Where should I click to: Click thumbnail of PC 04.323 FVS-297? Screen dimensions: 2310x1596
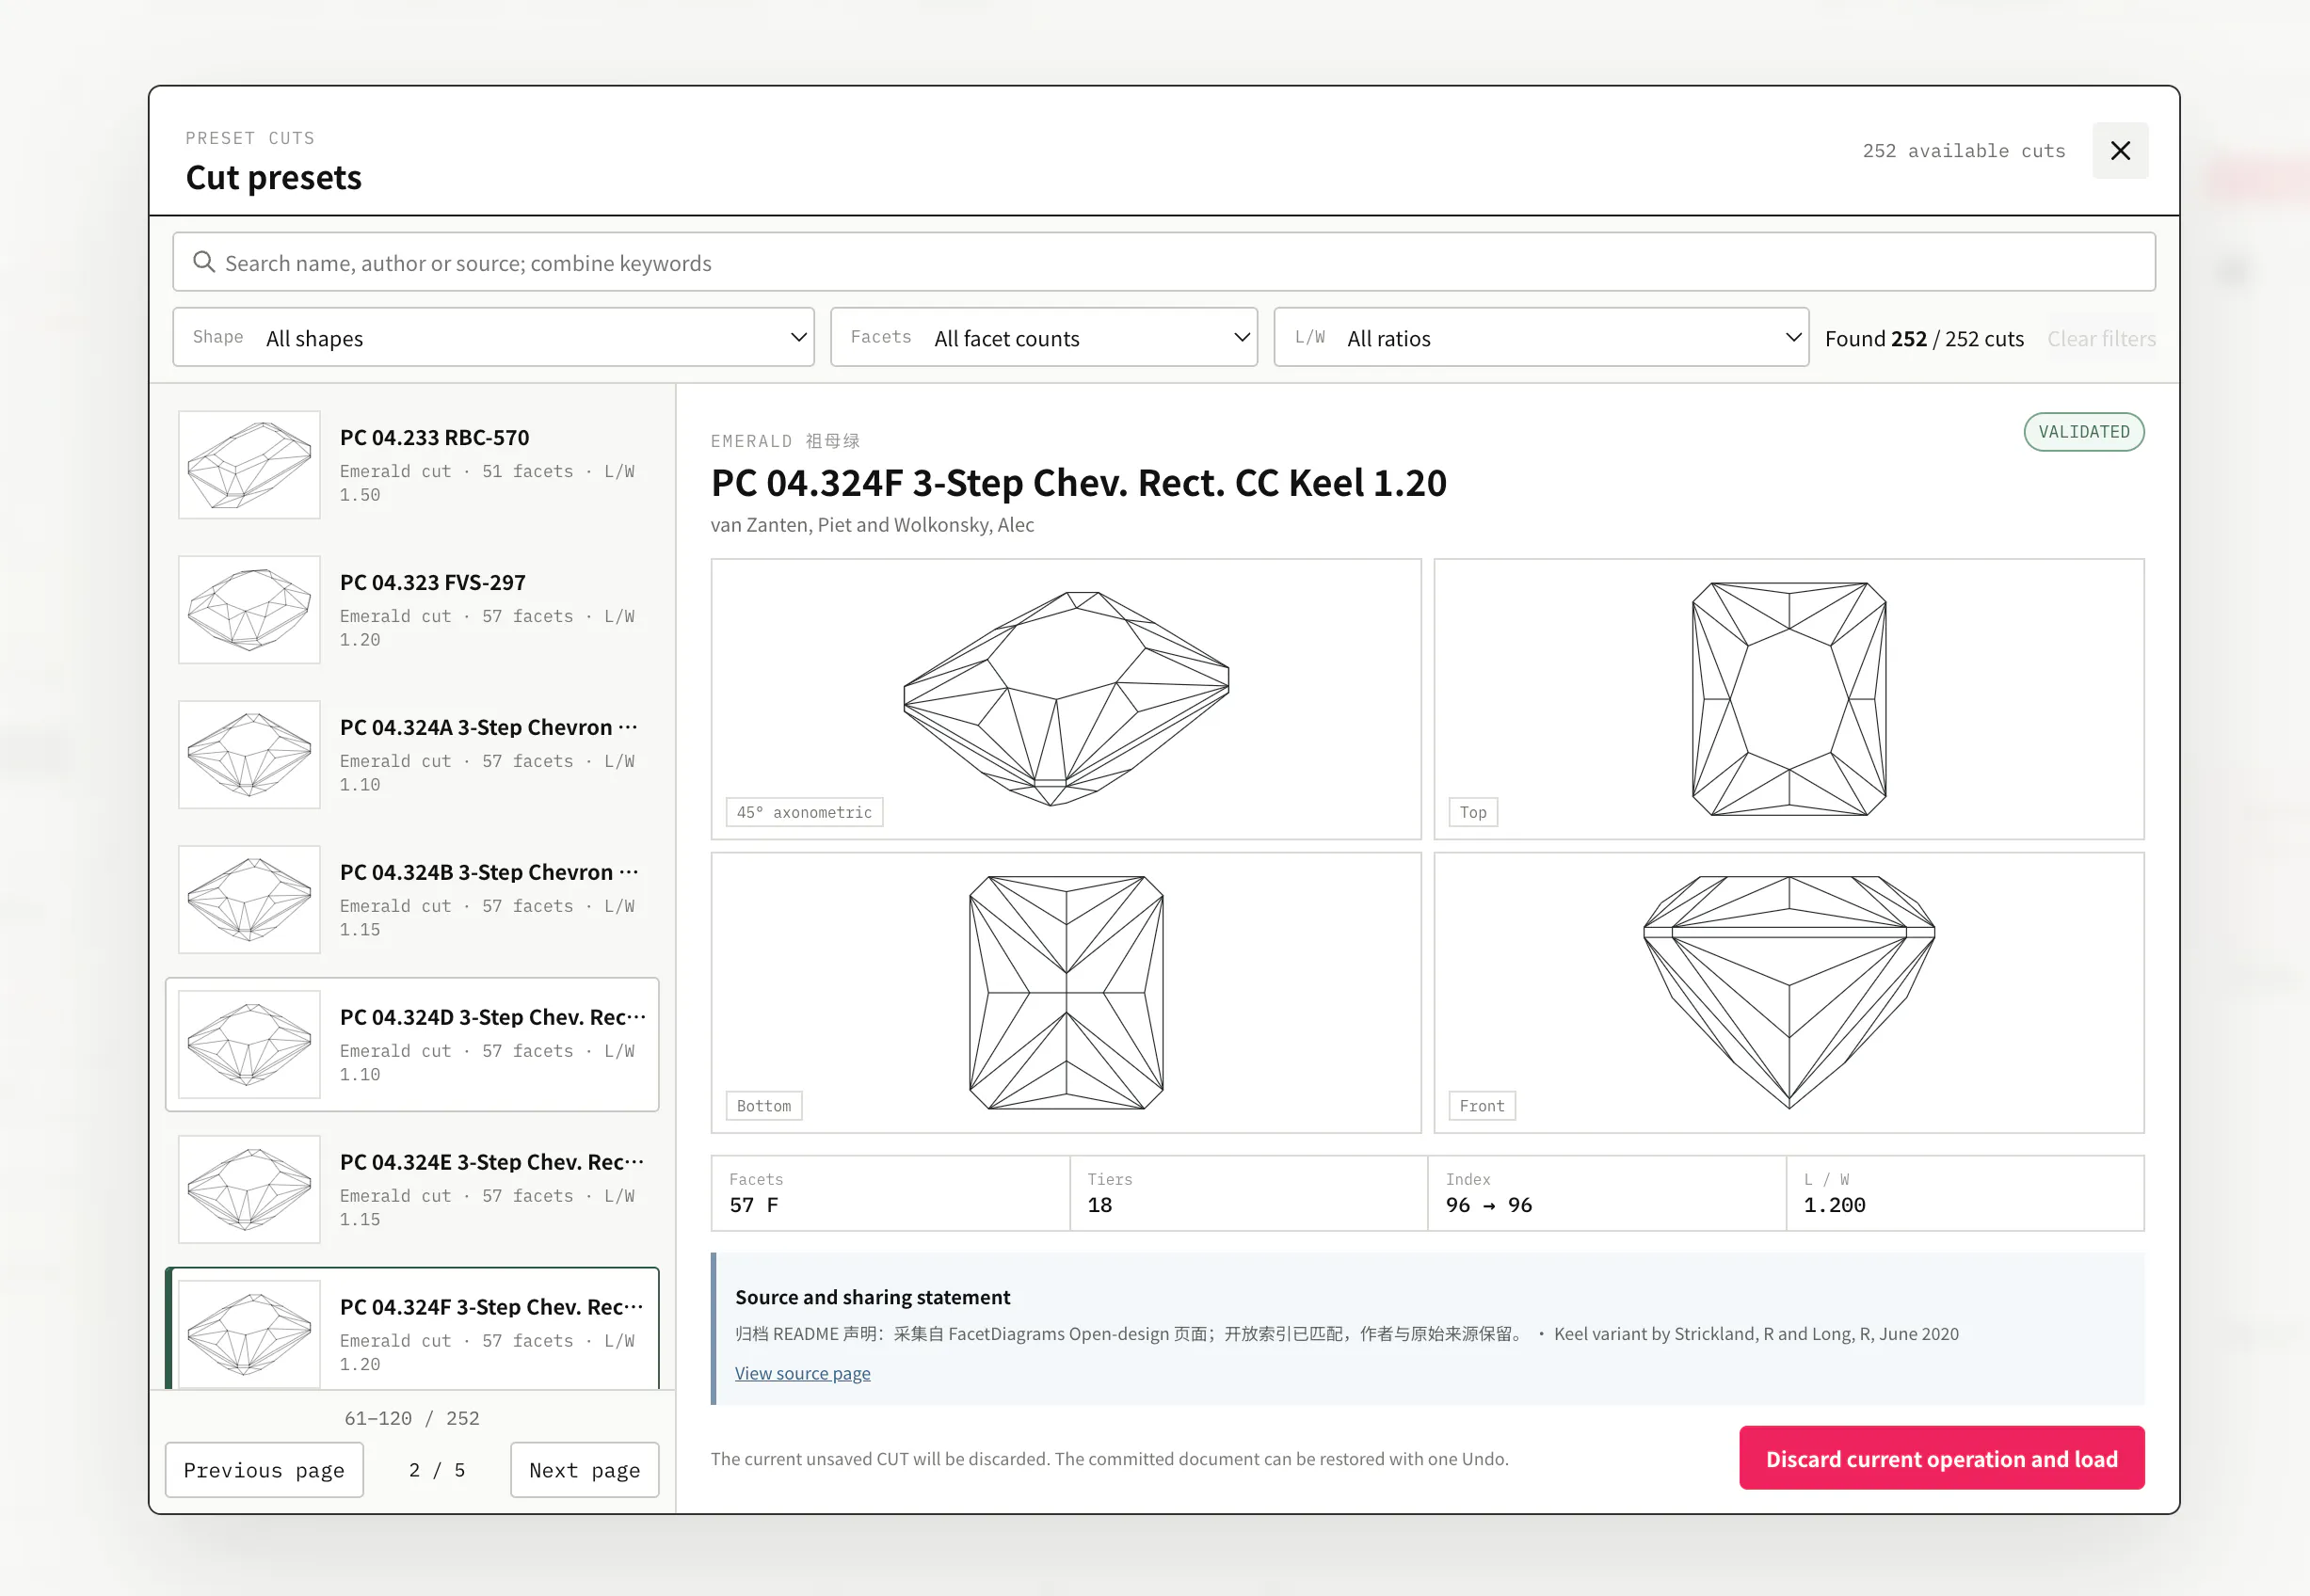point(249,610)
